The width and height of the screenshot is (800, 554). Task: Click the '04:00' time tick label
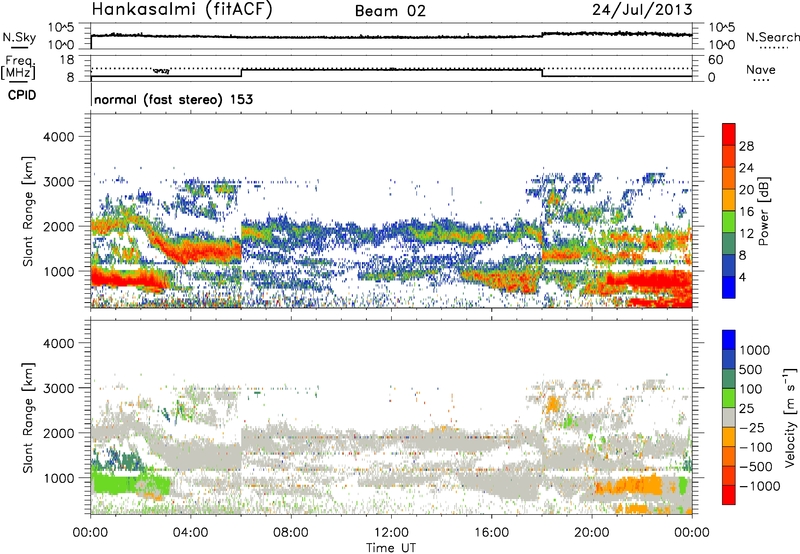click(x=190, y=533)
